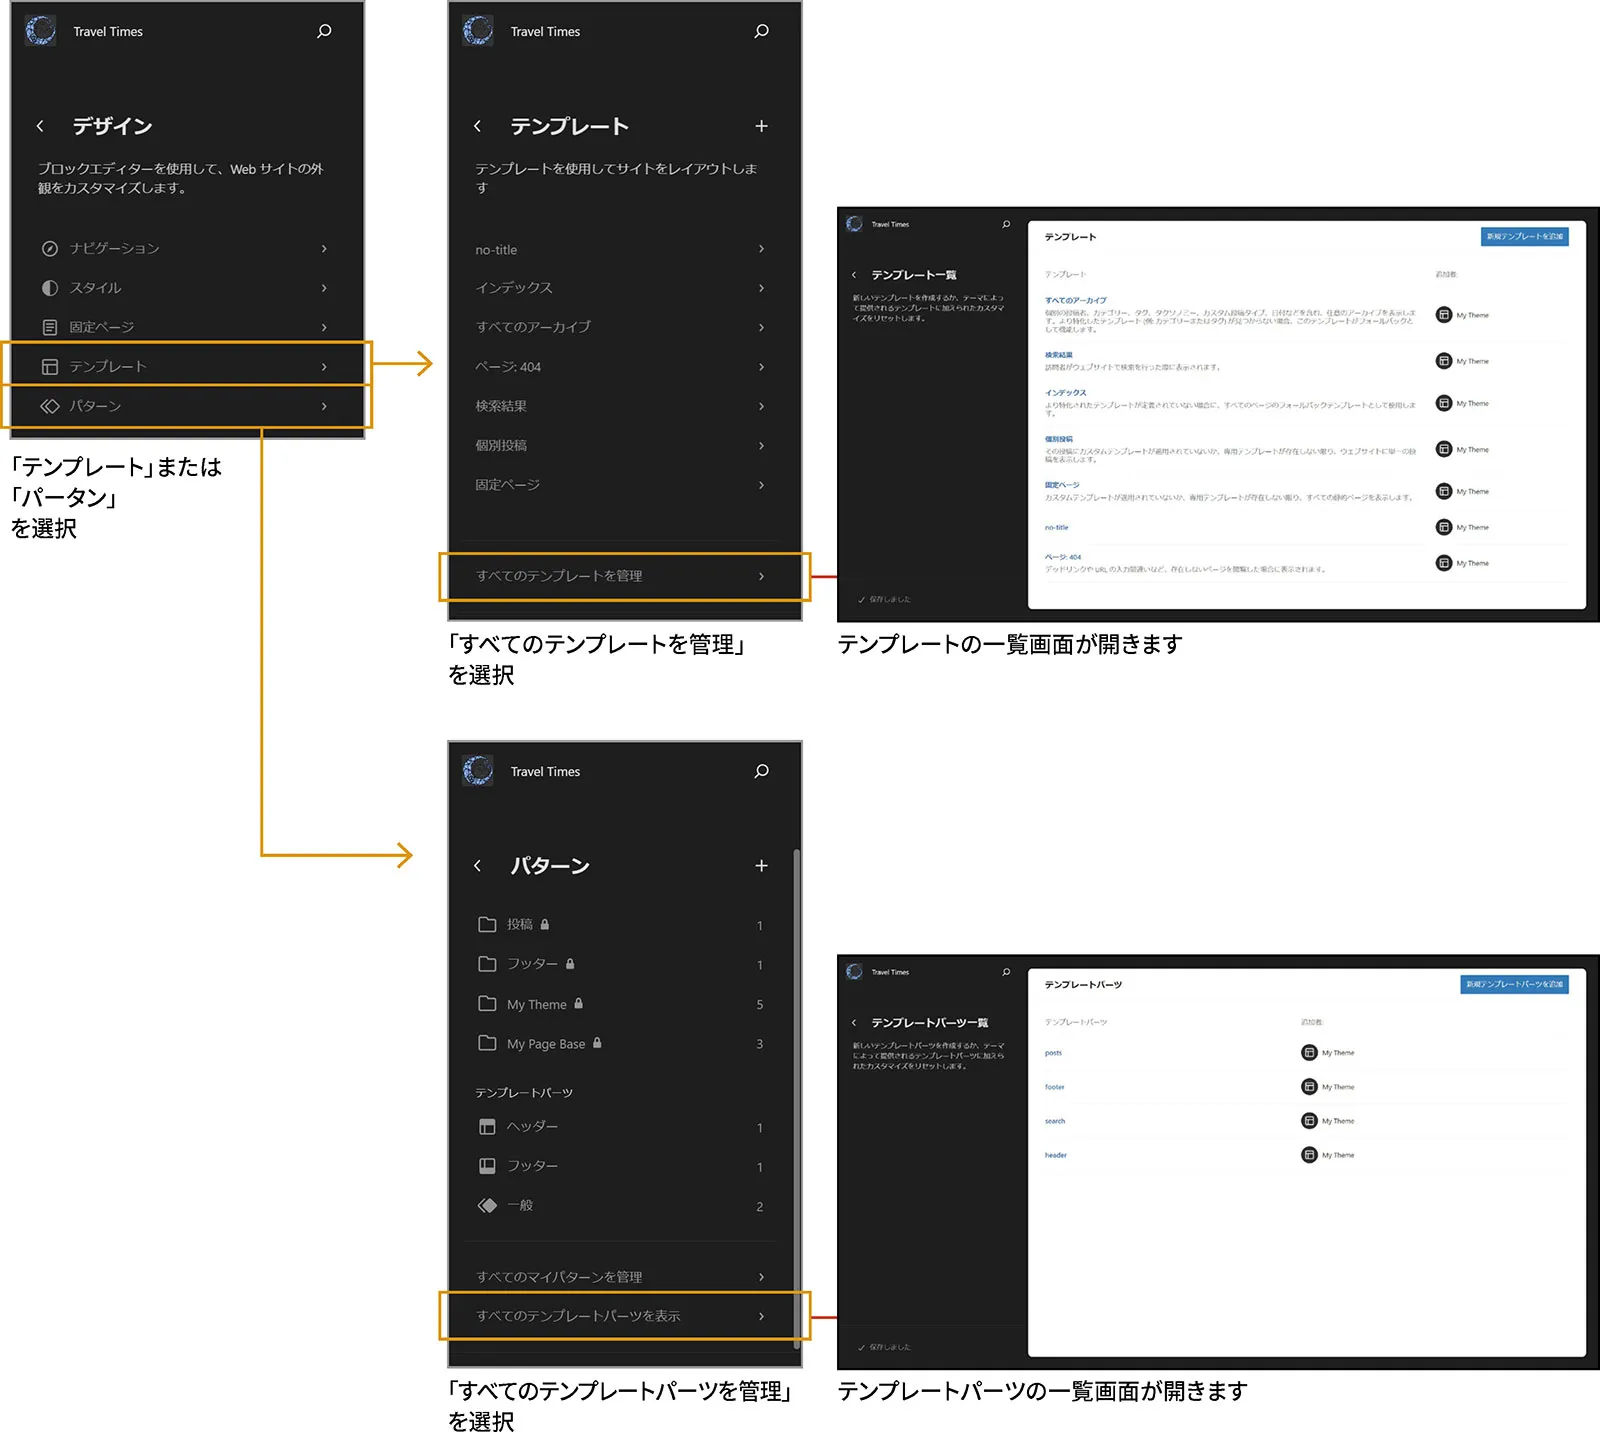Click the plus icon beside the パターン heading

[x=761, y=866]
